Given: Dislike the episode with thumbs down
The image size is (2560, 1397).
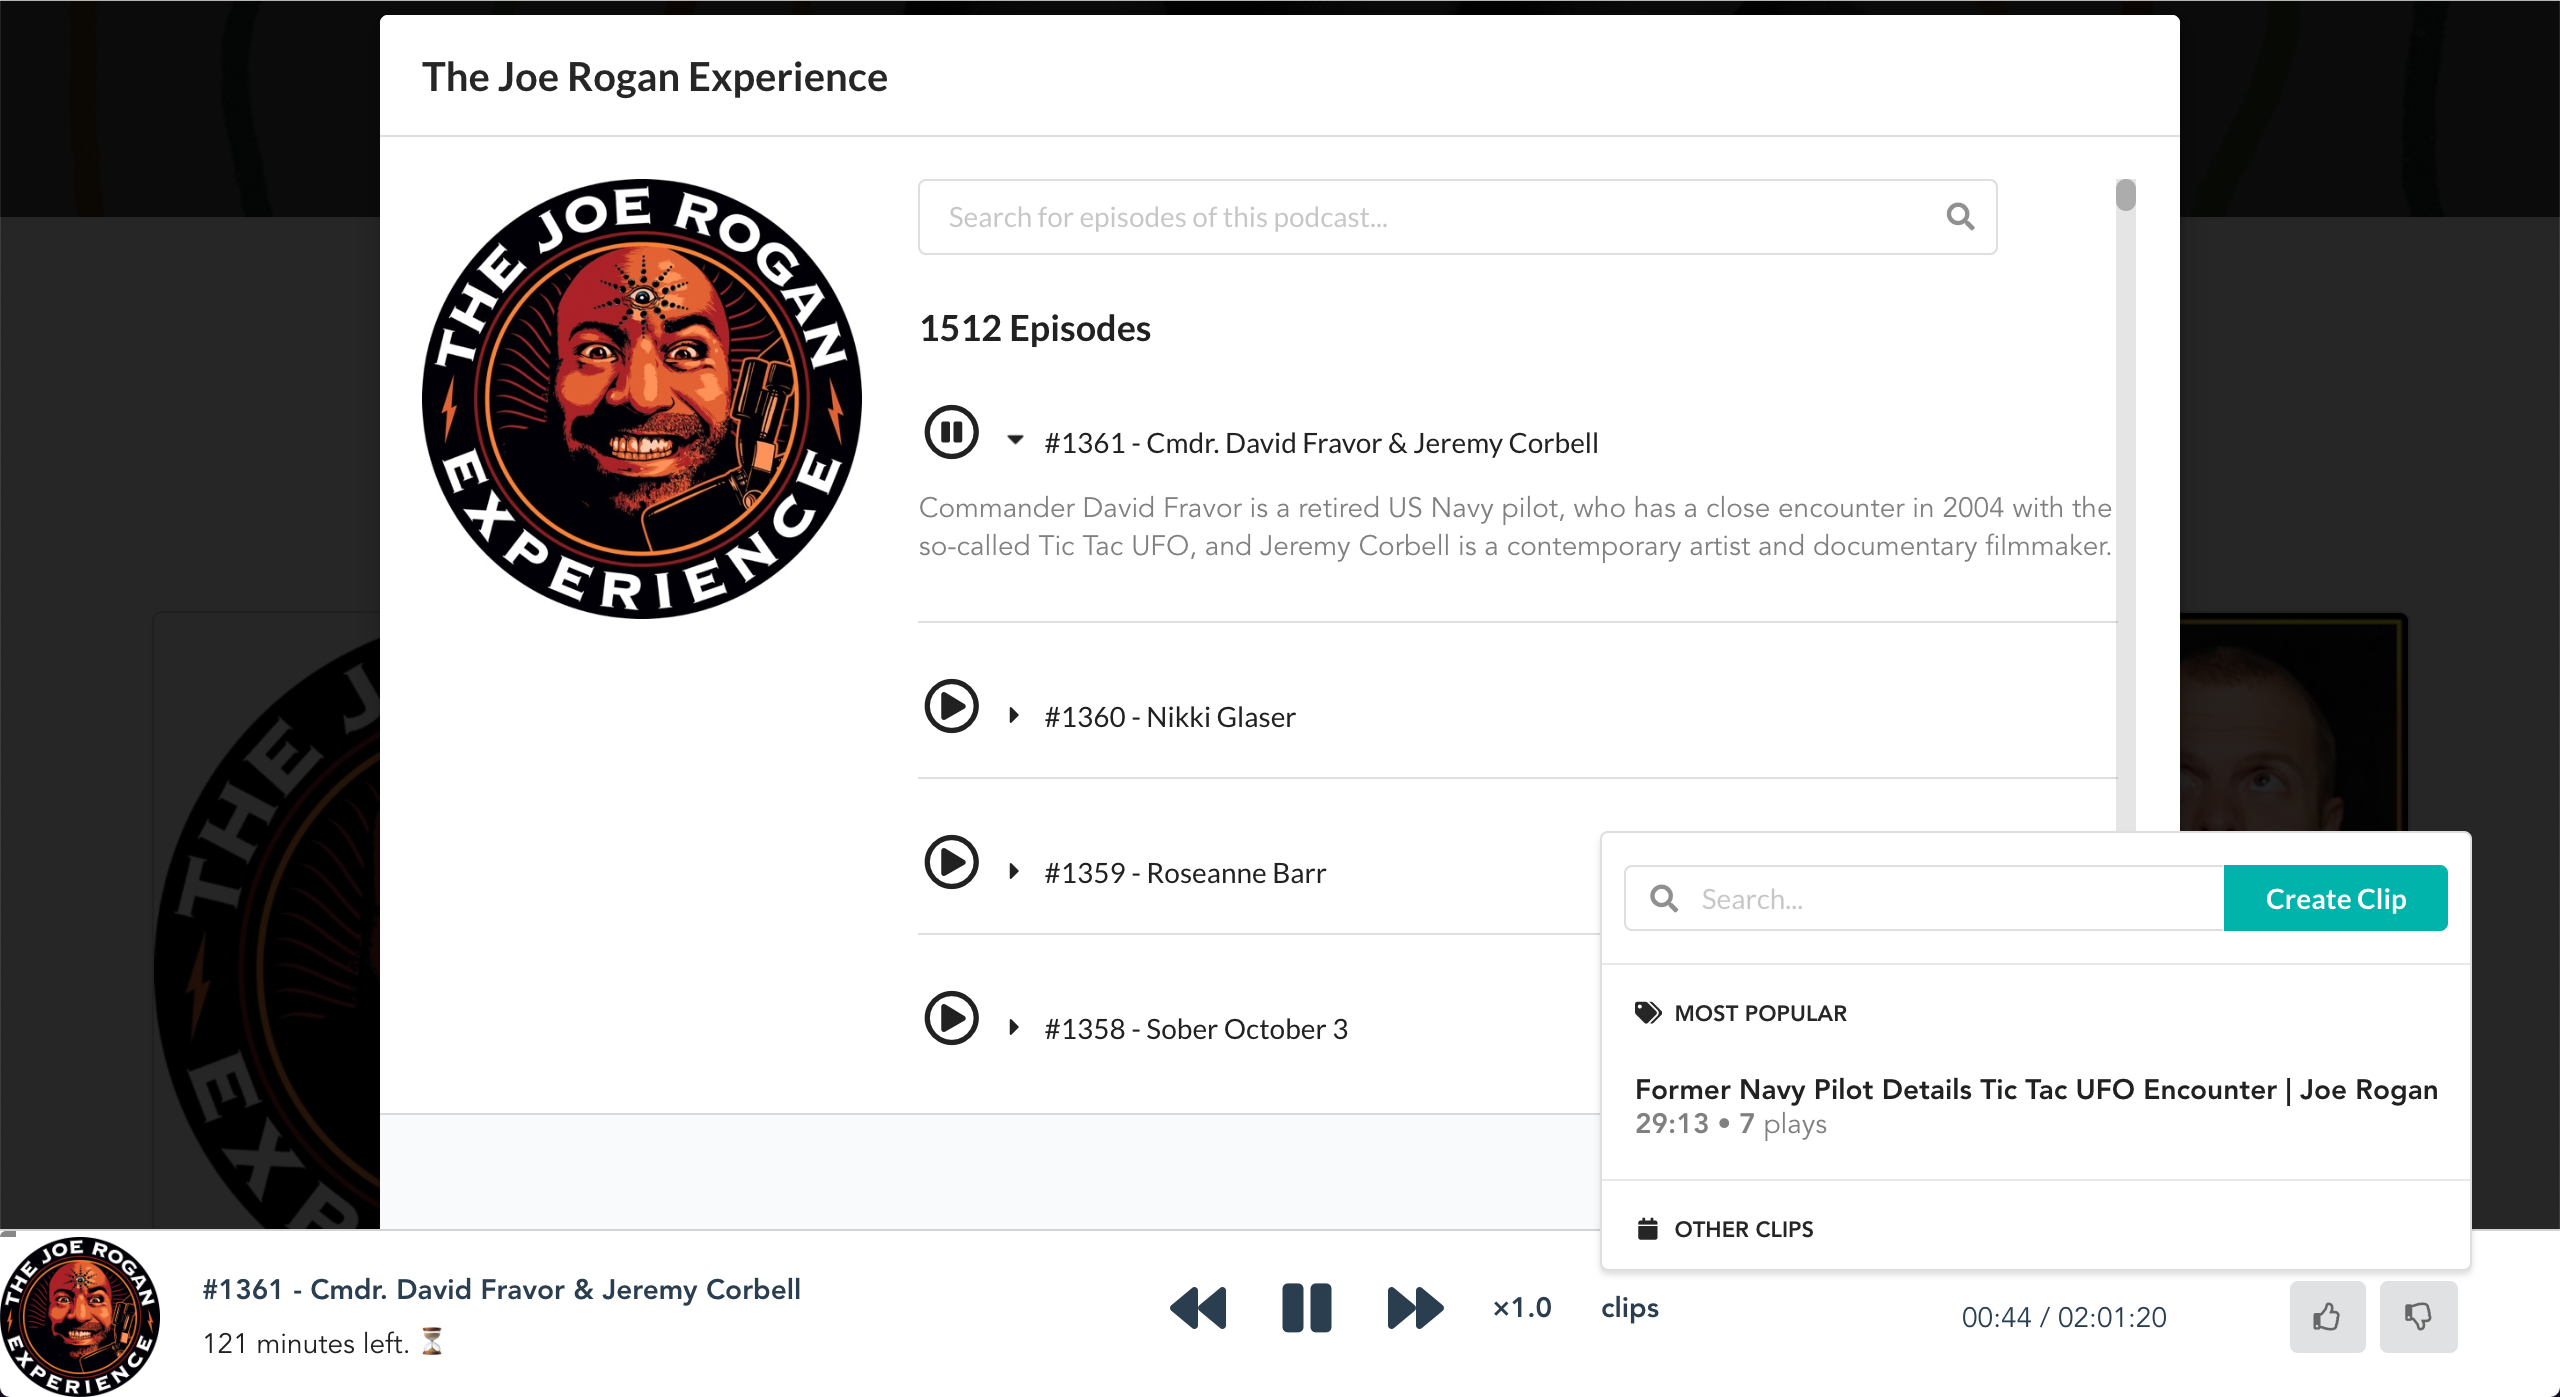Looking at the screenshot, I should 2418,1317.
